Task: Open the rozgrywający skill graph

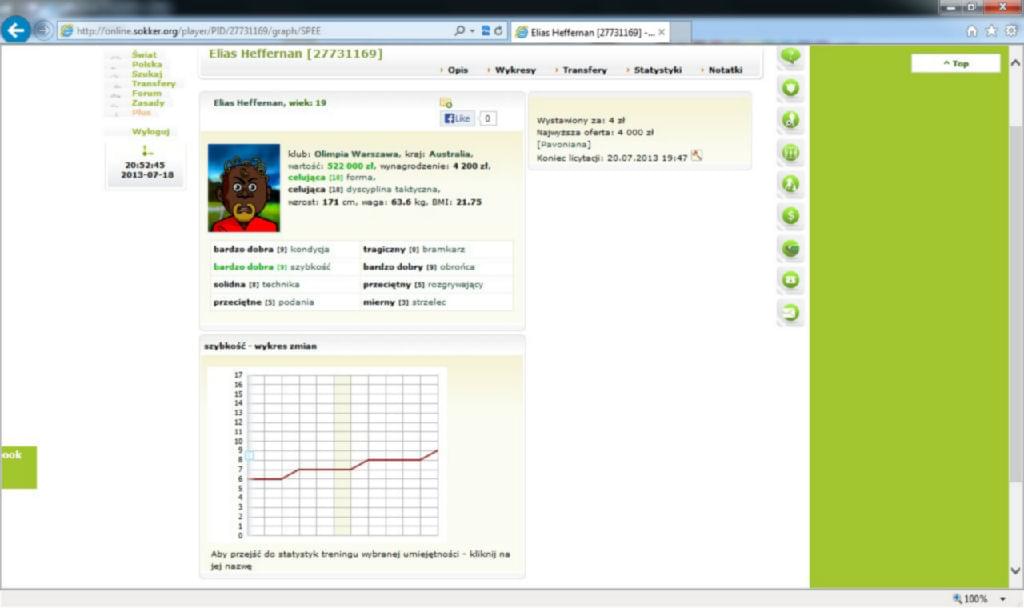Action: tap(455, 285)
